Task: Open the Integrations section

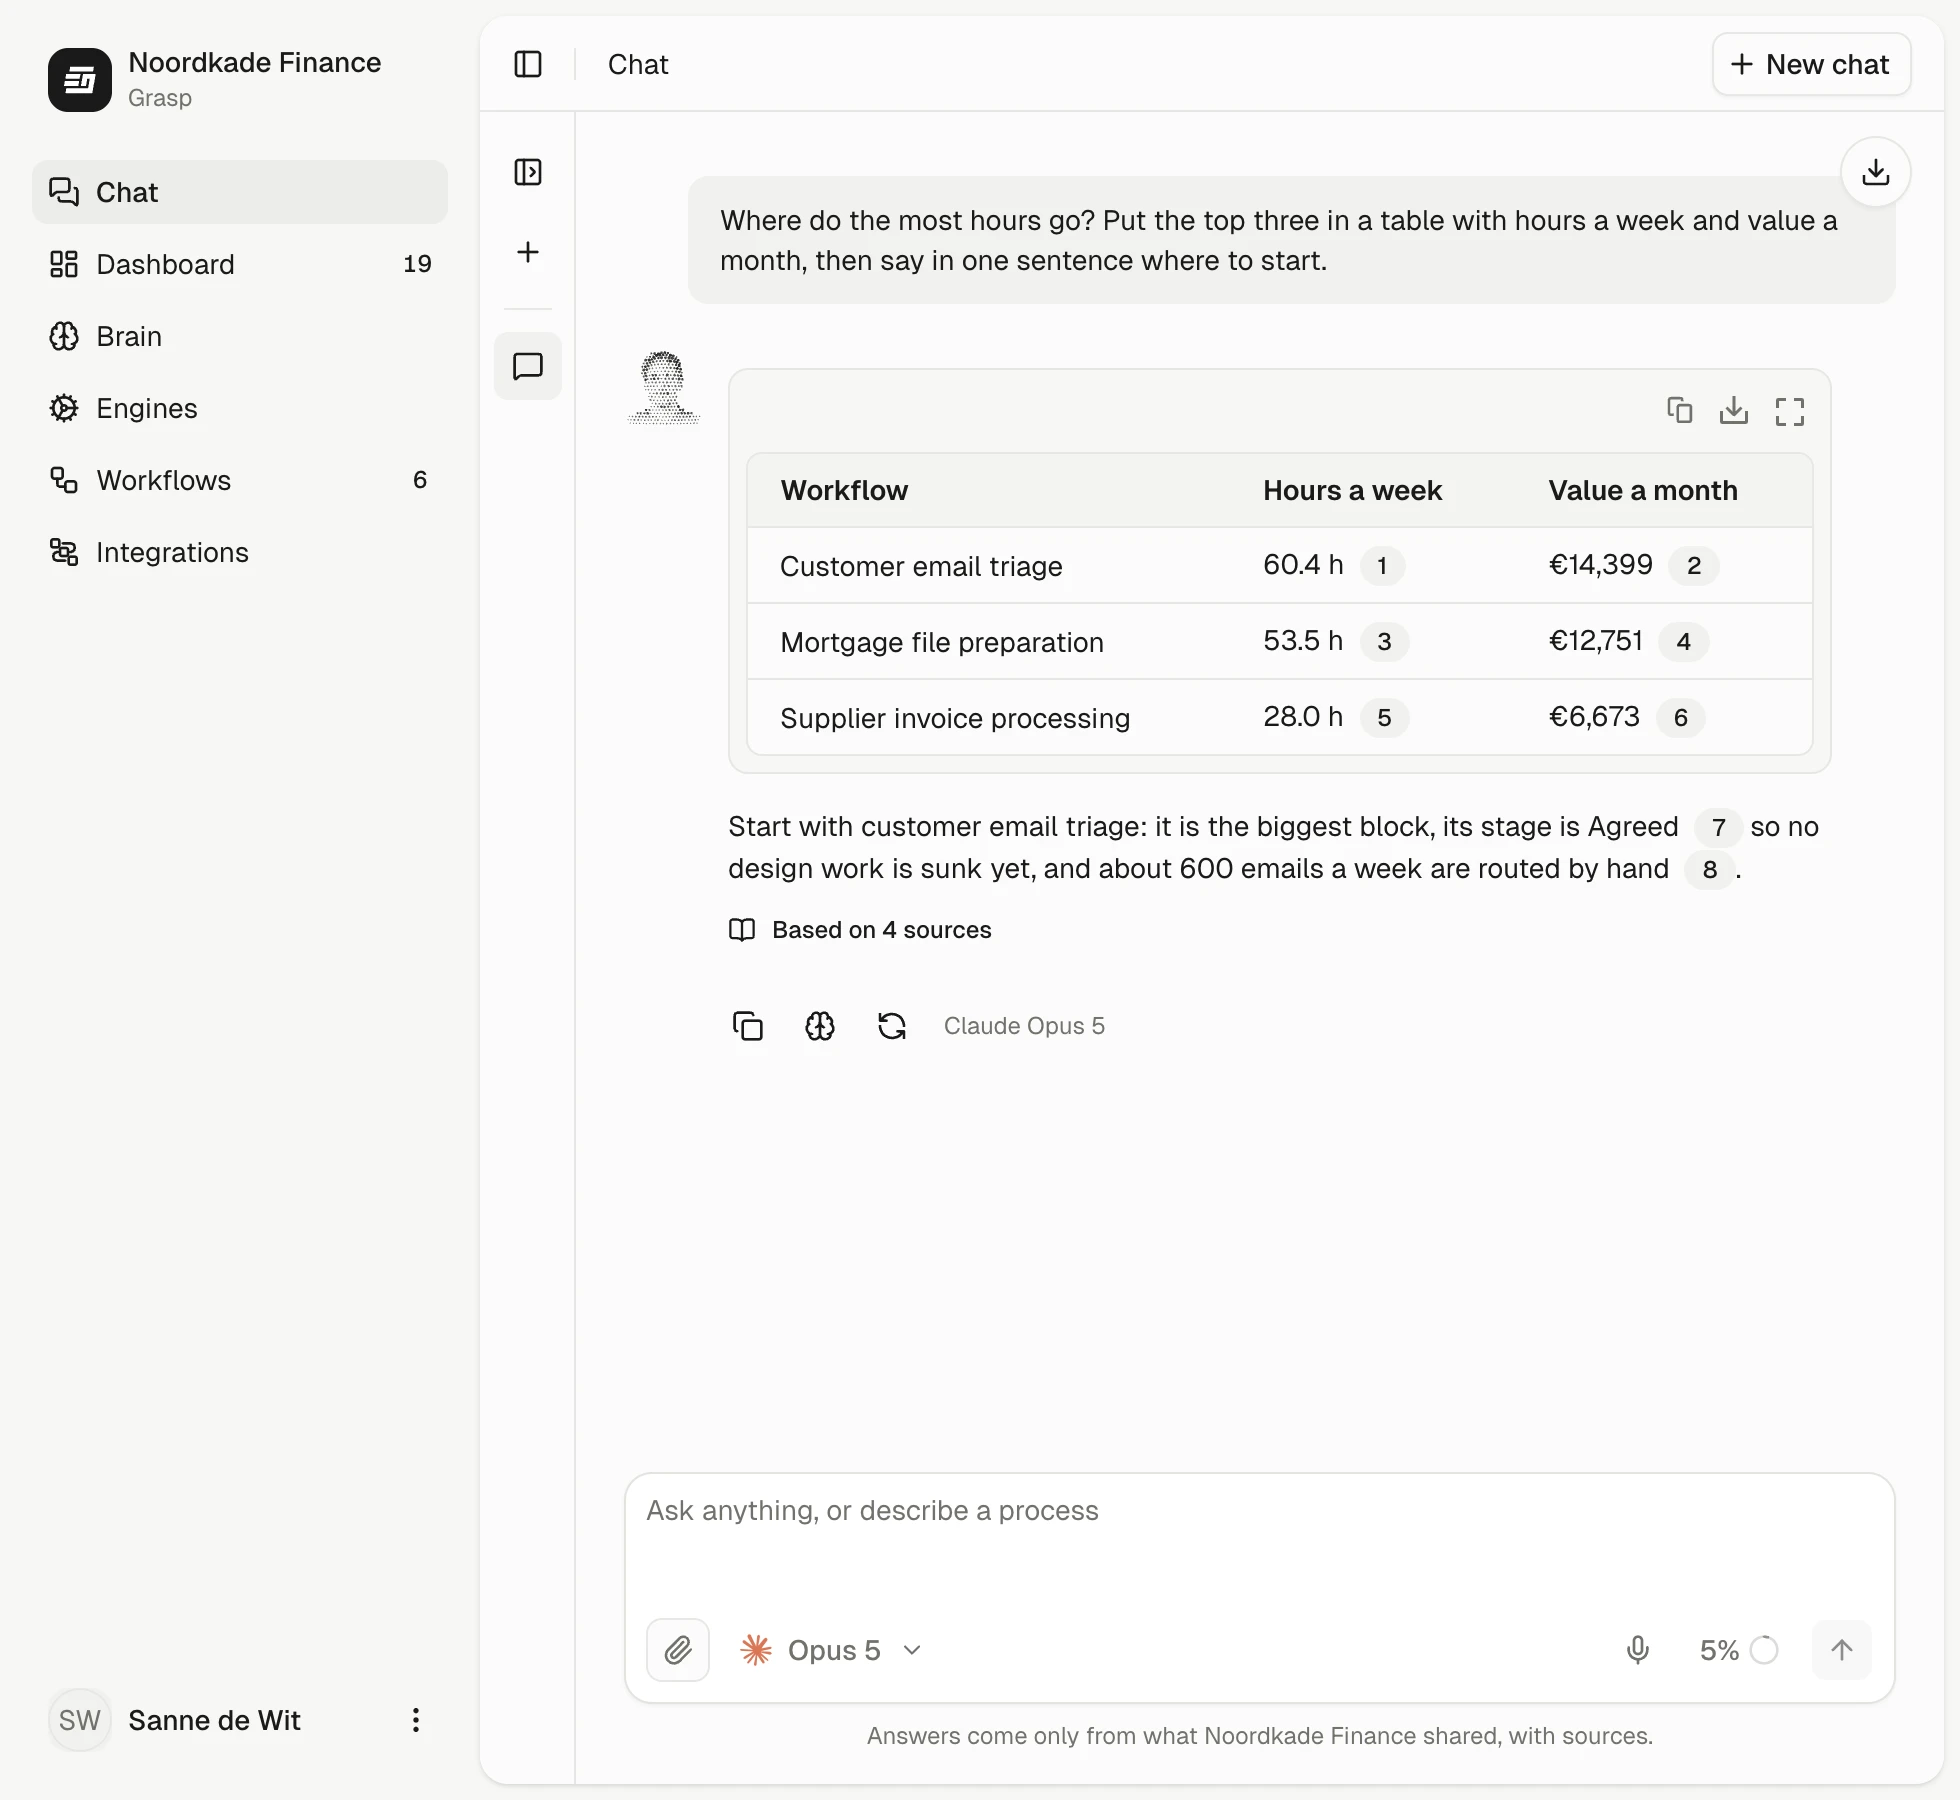Action: click(x=240, y=552)
